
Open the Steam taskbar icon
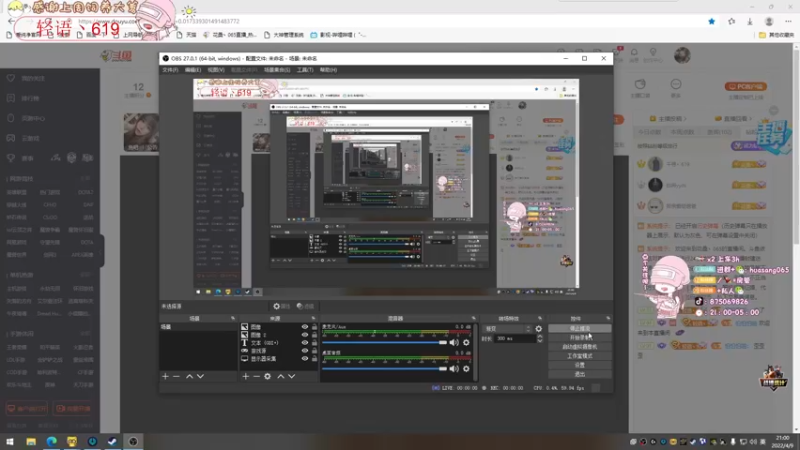pyautogui.click(x=113, y=441)
